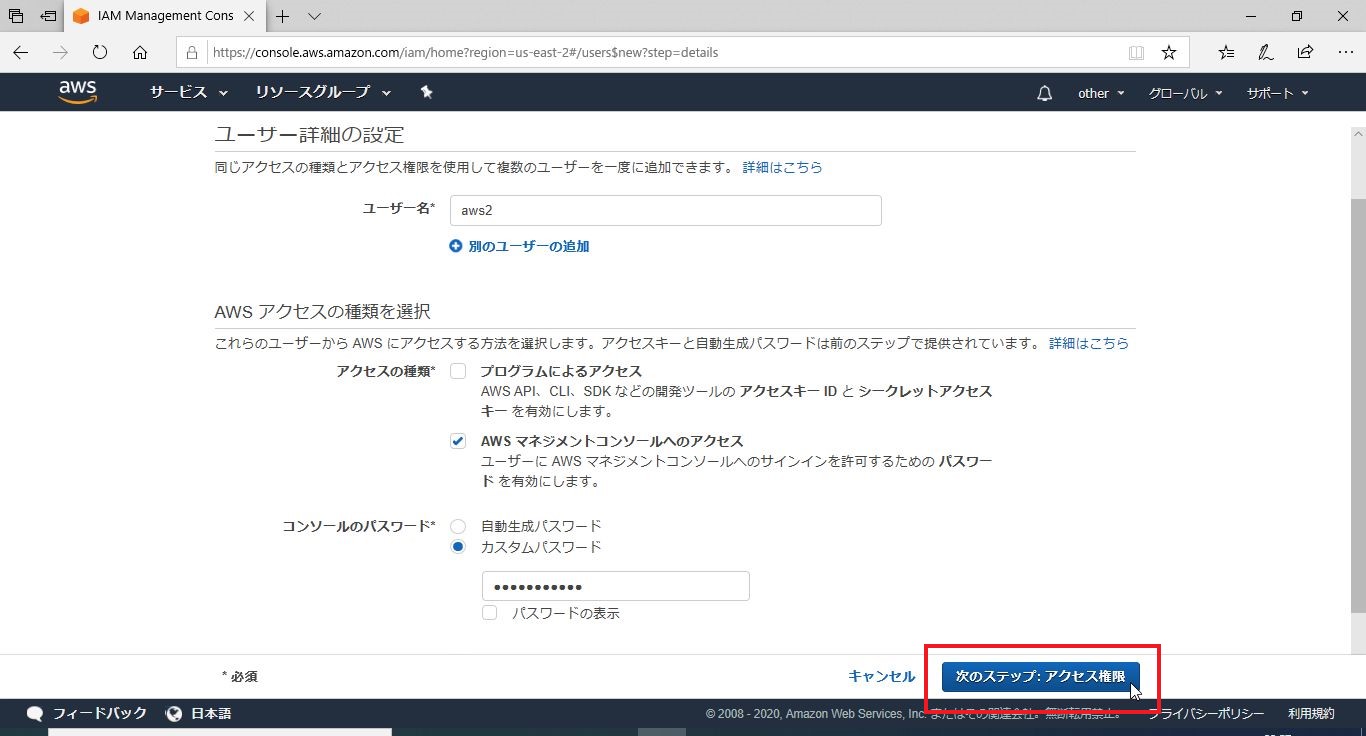The width and height of the screenshot is (1366, 736).
Task: Click the globe language icon in footer
Action: pyautogui.click(x=174, y=713)
